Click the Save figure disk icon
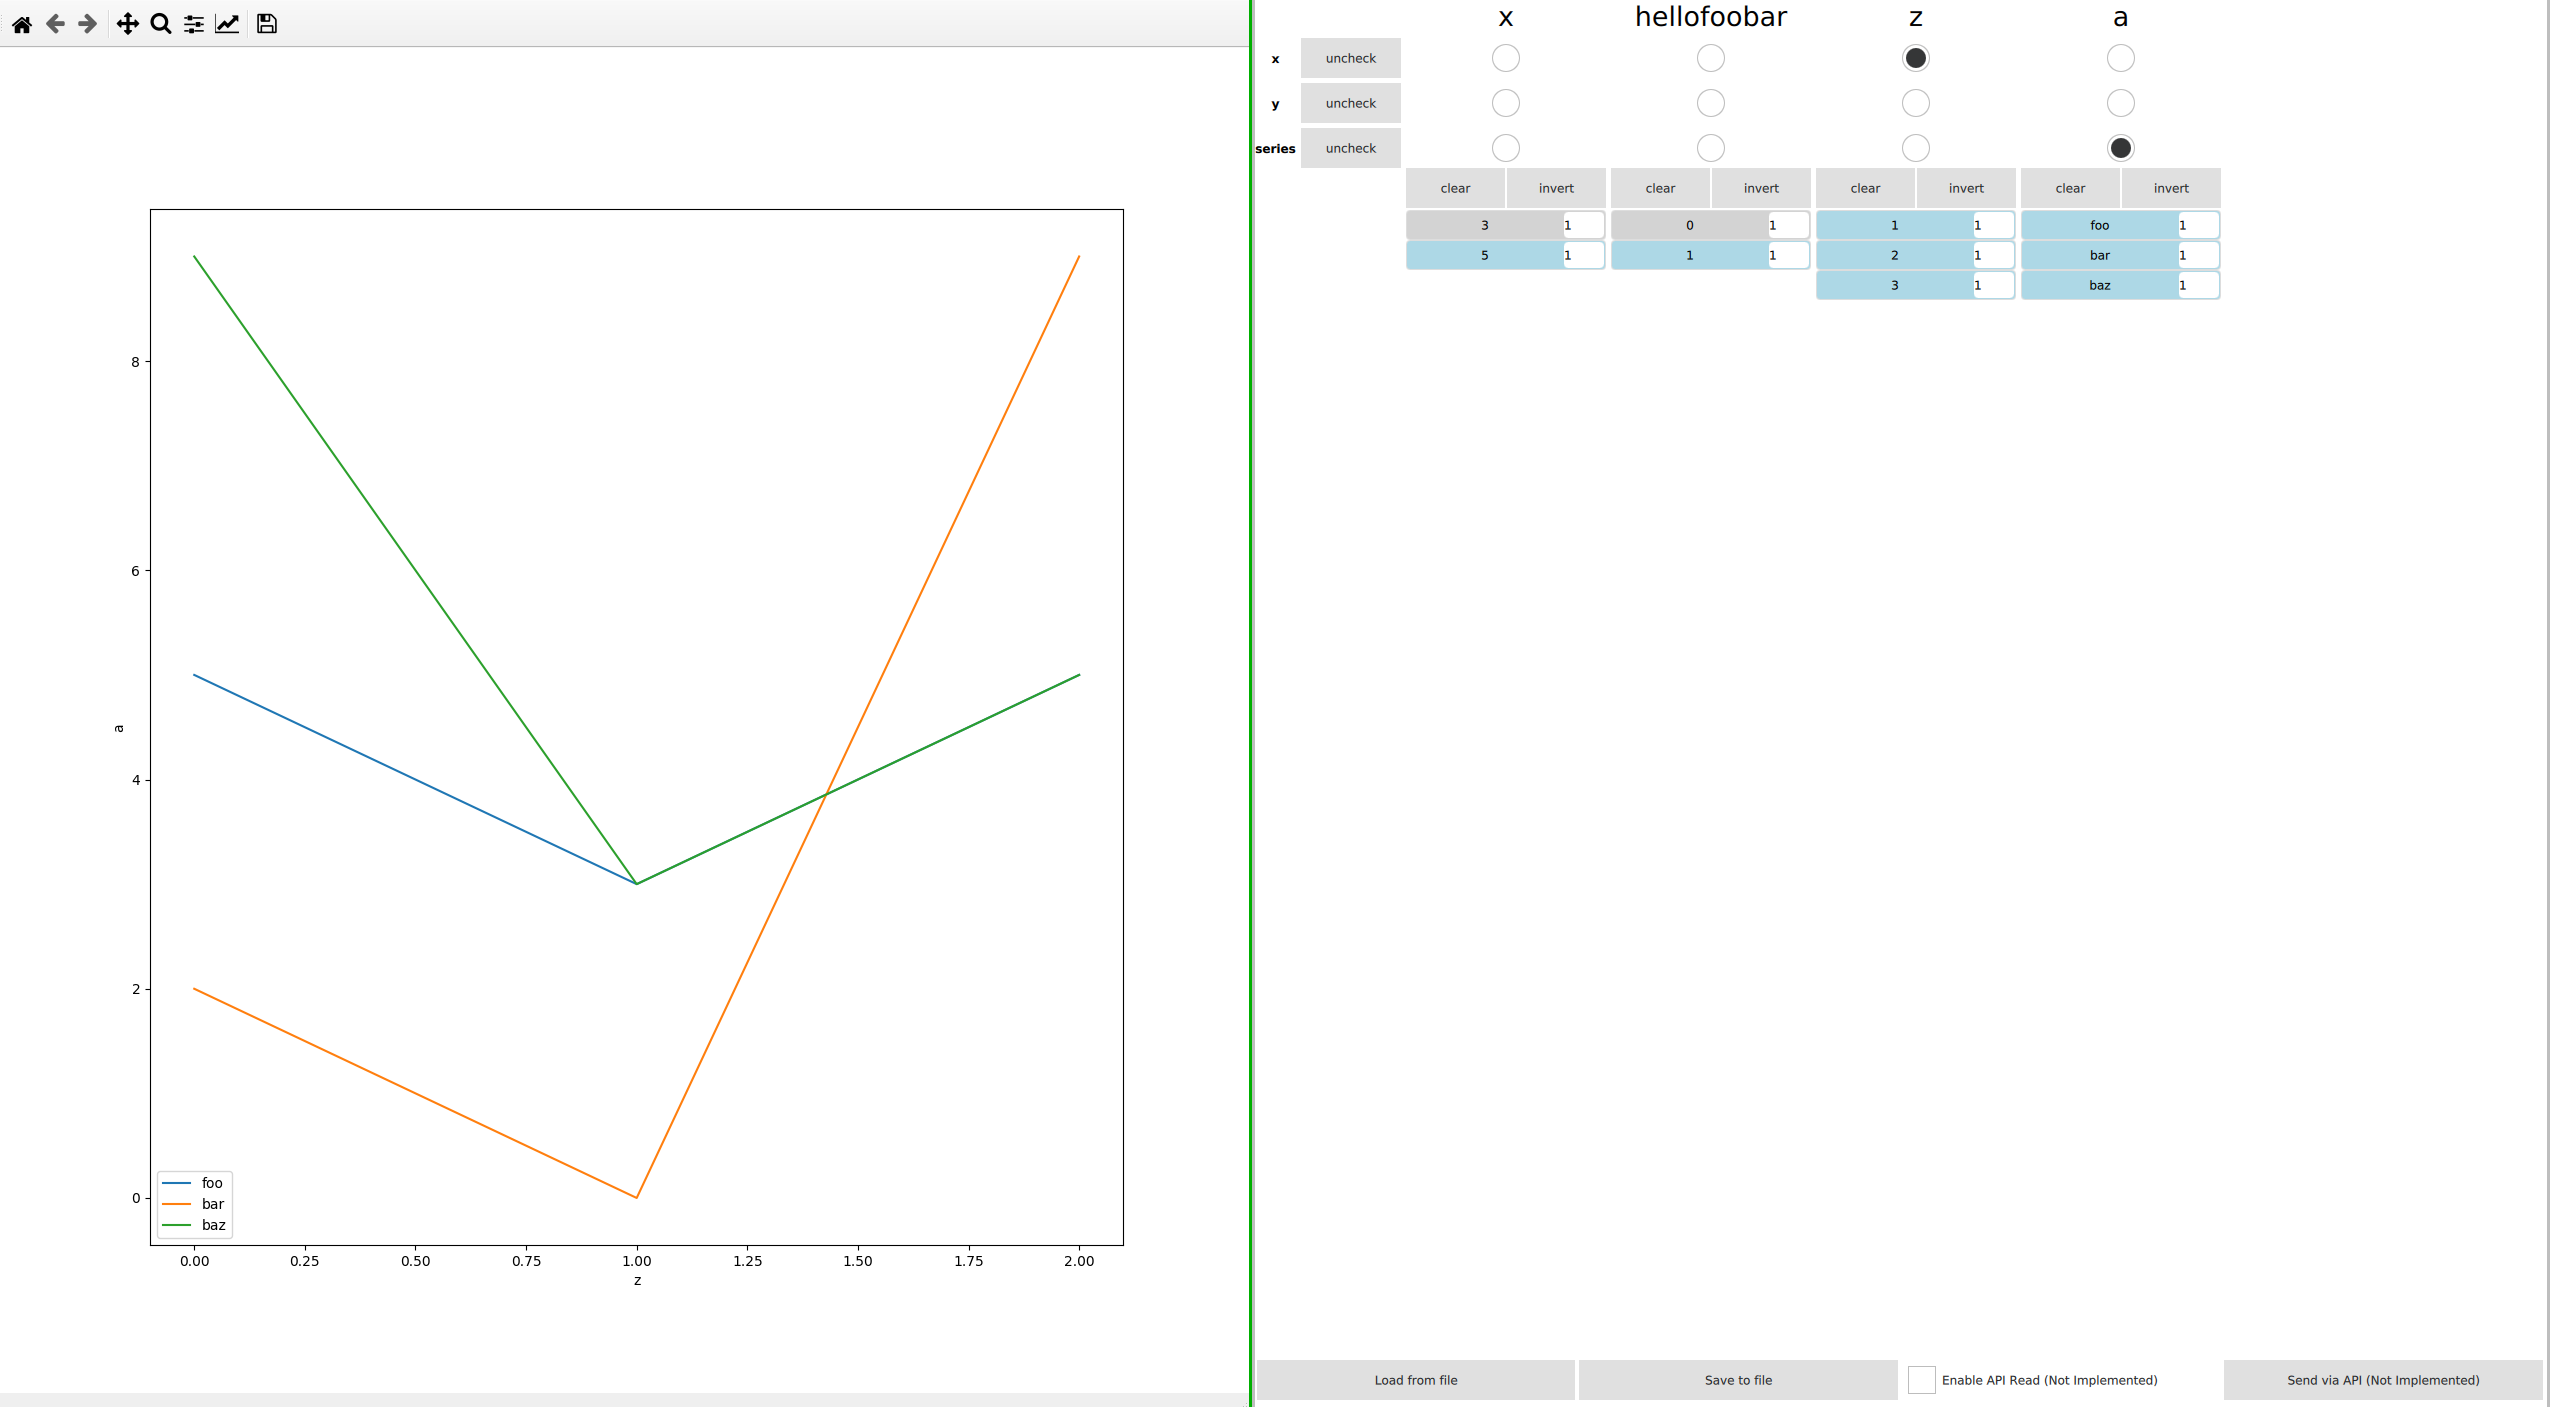Screen dimensions: 2550x1407 click(266, 24)
